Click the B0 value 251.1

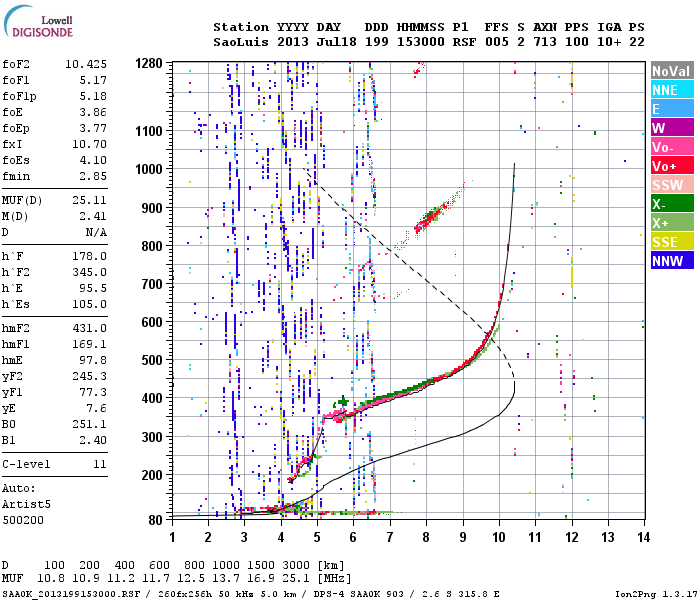[x=89, y=424]
